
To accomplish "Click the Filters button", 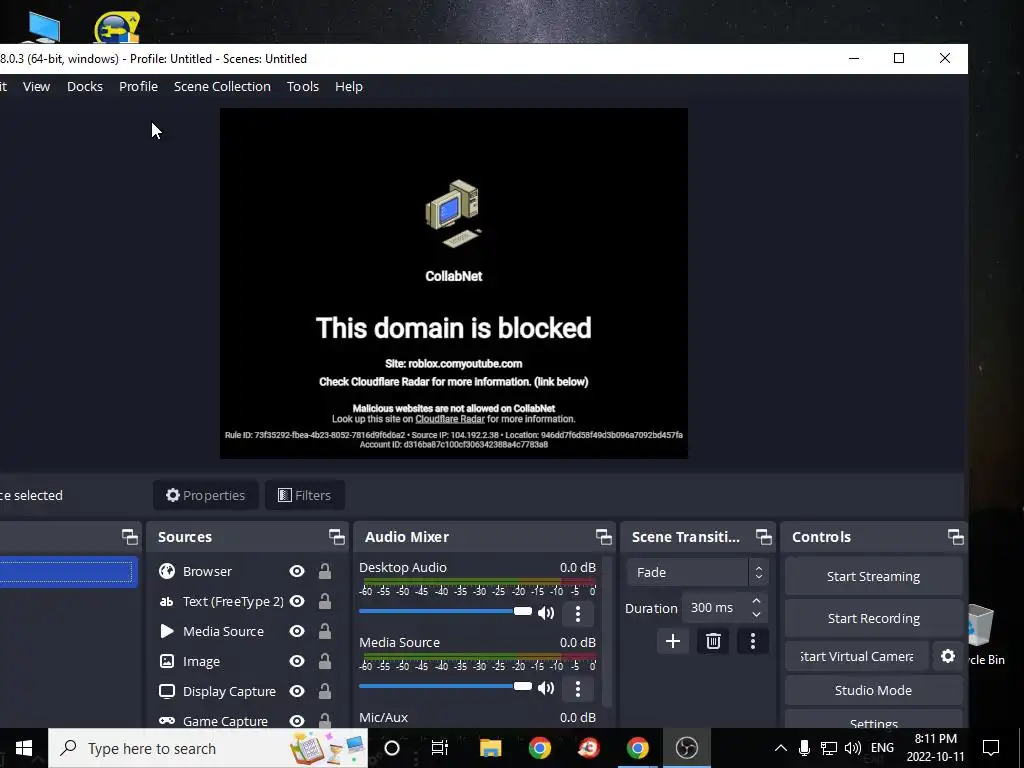I will 305,495.
